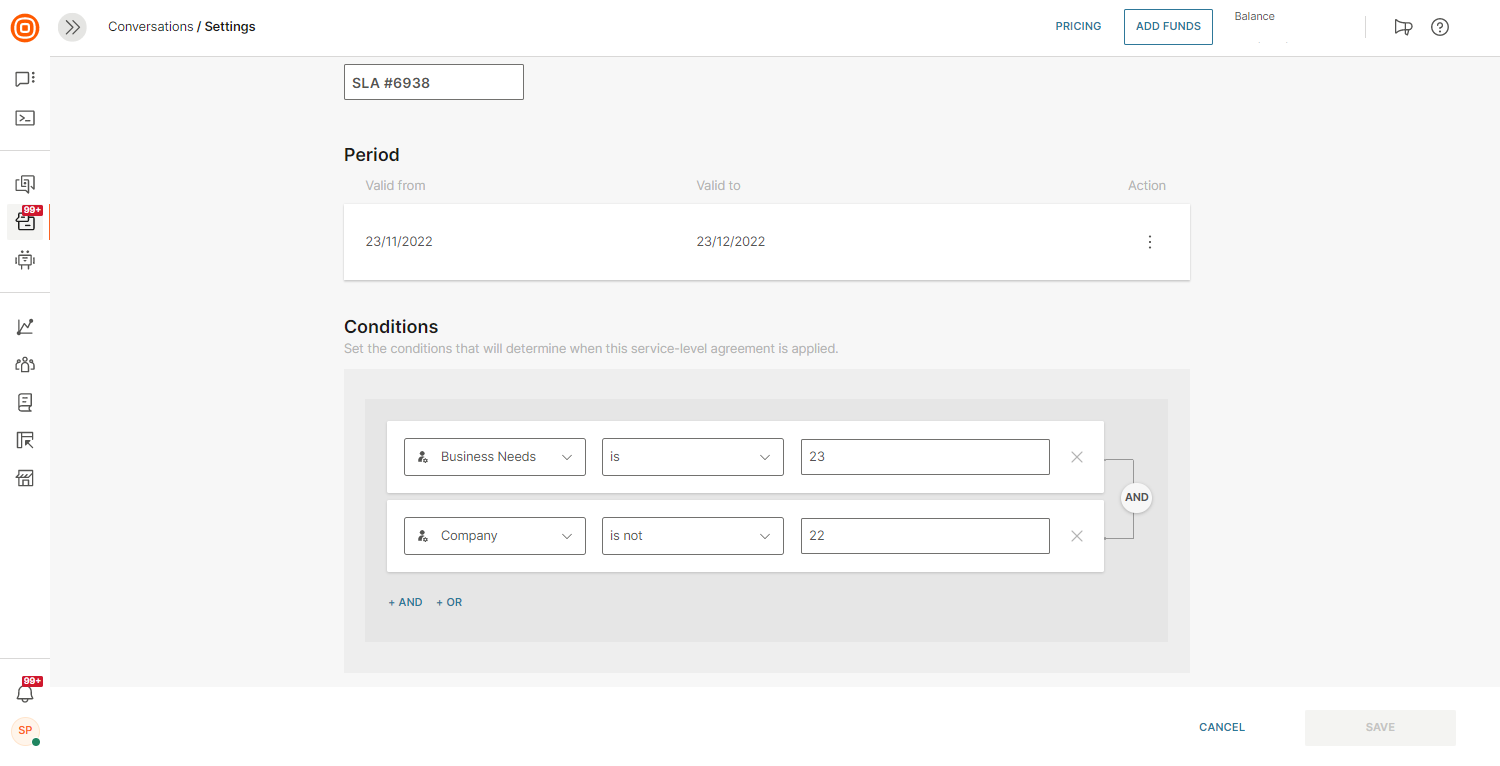The image size is (1500, 766).
Task: Open the chat messages sidebar icon
Action: 25,79
